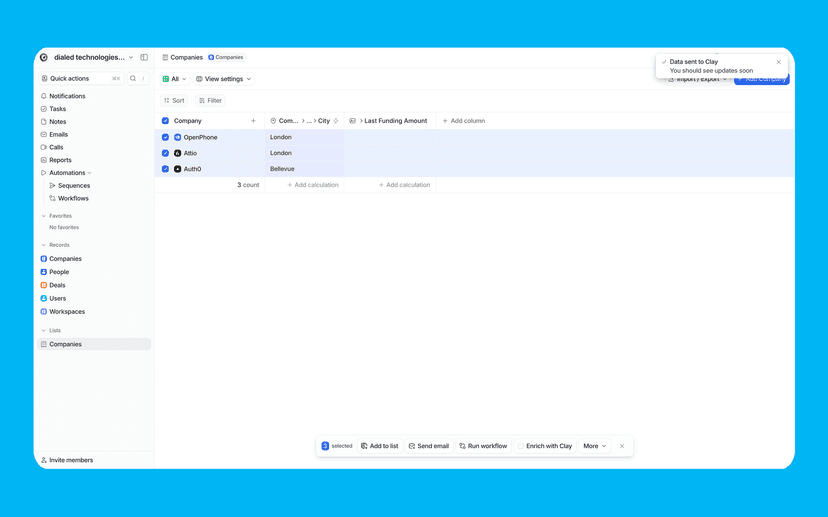Click the search magnifier icon in sidebar
The height and width of the screenshot is (517, 828).
(x=133, y=78)
